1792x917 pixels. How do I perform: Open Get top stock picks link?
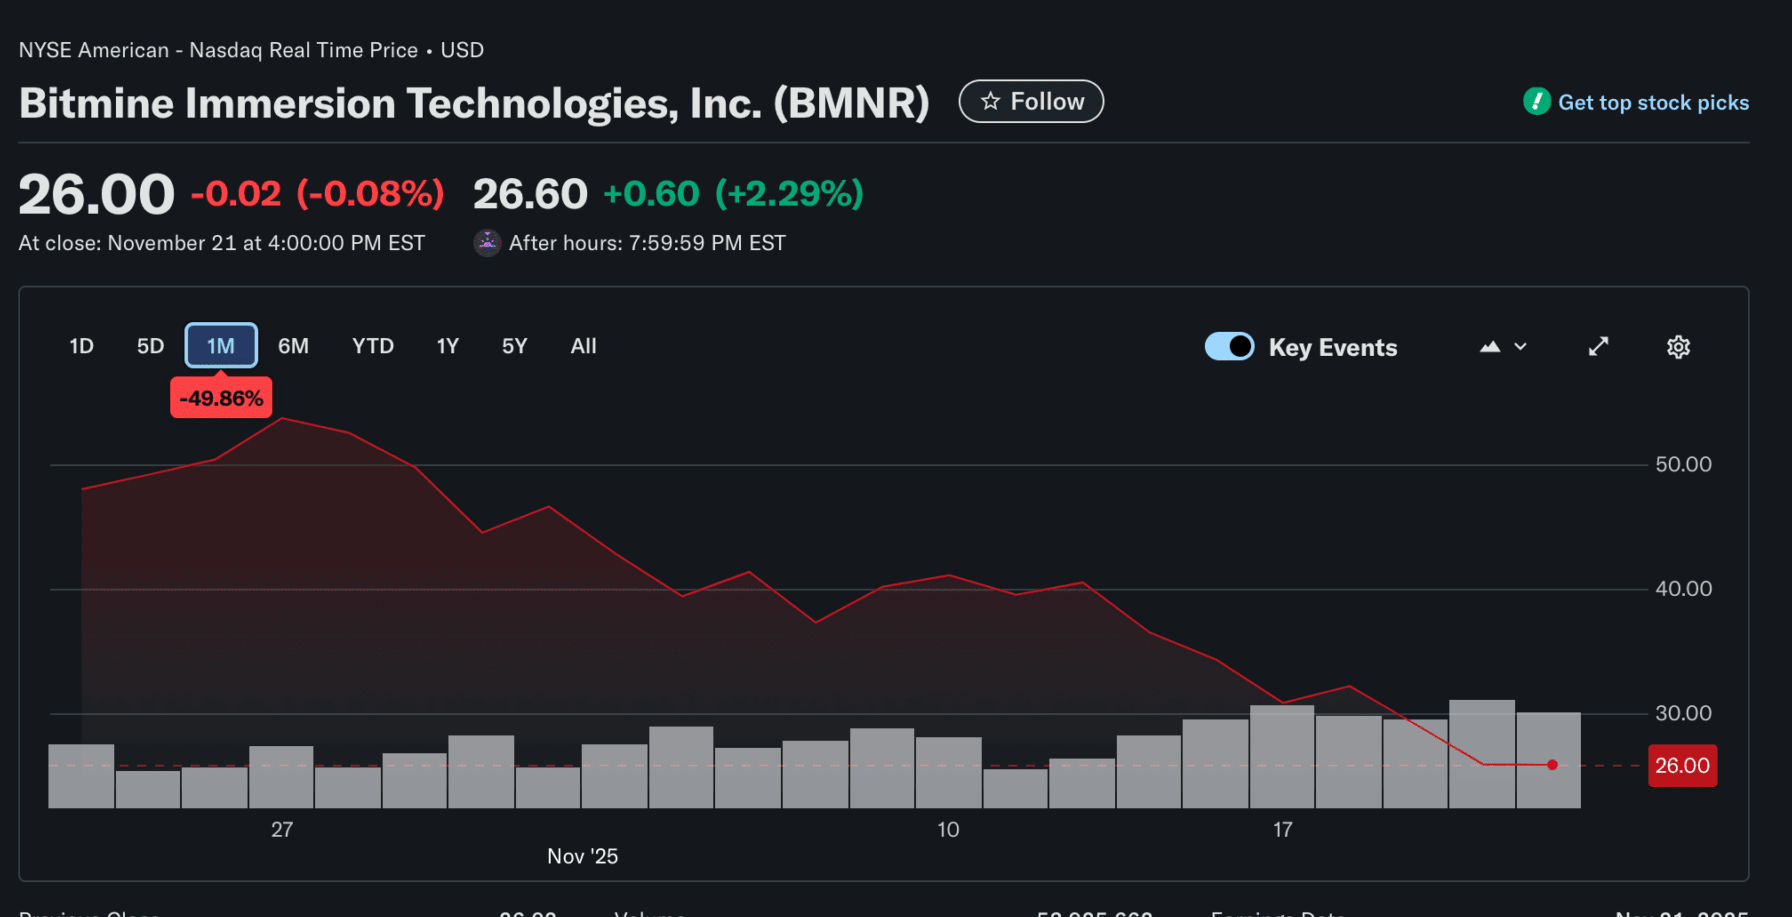(x=1653, y=102)
